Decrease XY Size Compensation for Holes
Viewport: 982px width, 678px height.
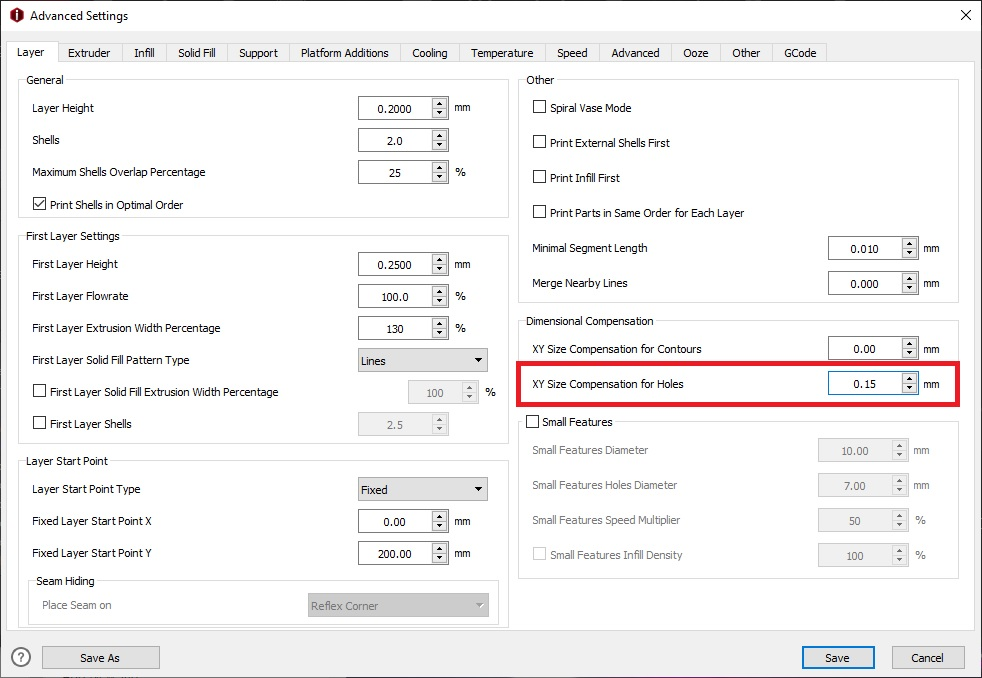[908, 389]
